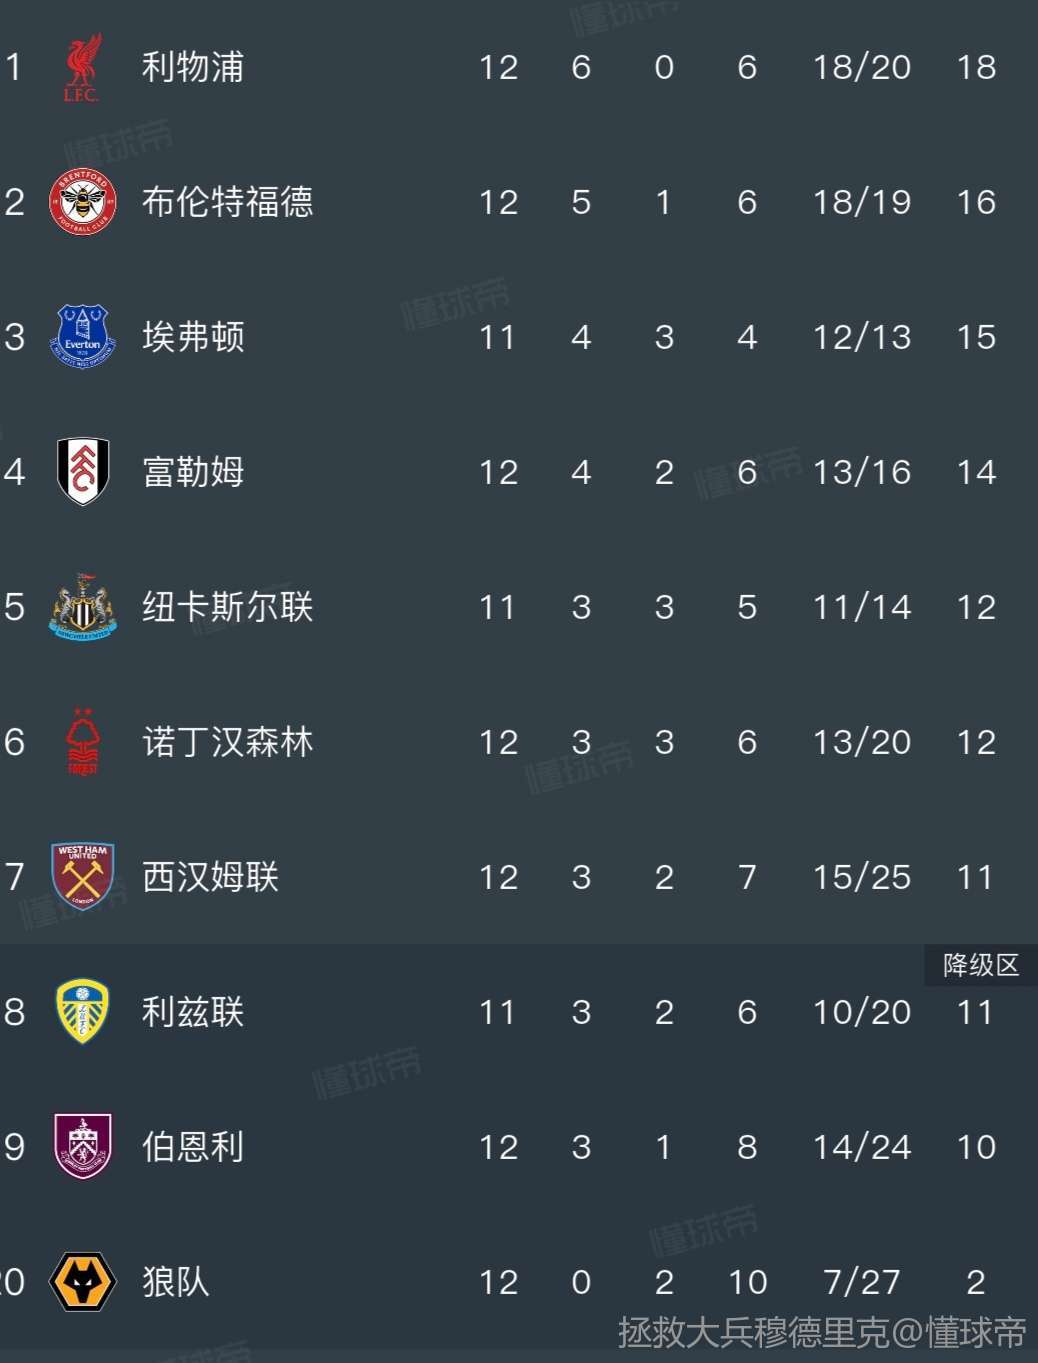Select the Leeds United badge

click(x=82, y=1012)
